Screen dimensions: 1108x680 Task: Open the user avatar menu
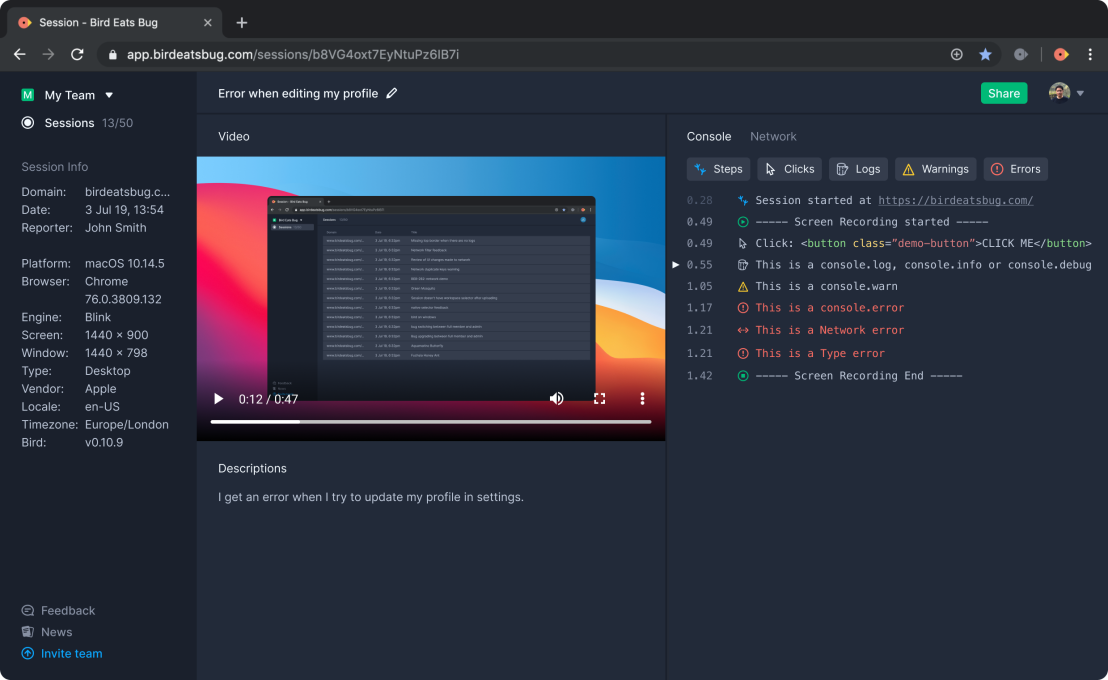pyautogui.click(x=1066, y=93)
